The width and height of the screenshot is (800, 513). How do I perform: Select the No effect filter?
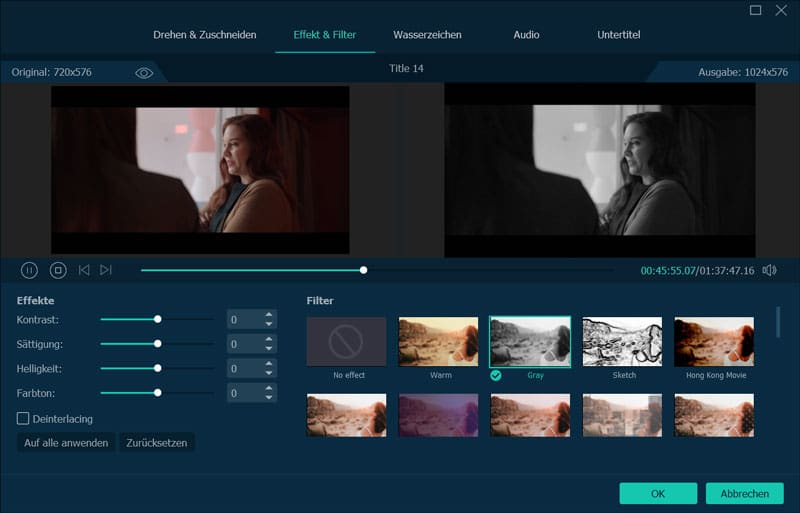[346, 342]
